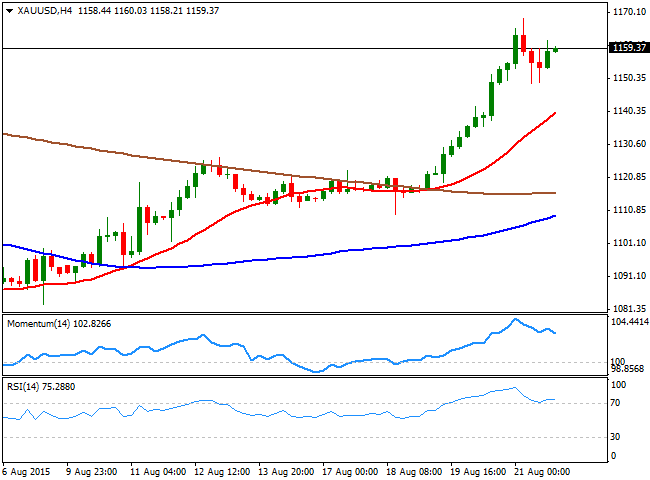The width and height of the screenshot is (650, 480).
Task: Click the 13 Aug 20:00 time label
Action: 286,472
